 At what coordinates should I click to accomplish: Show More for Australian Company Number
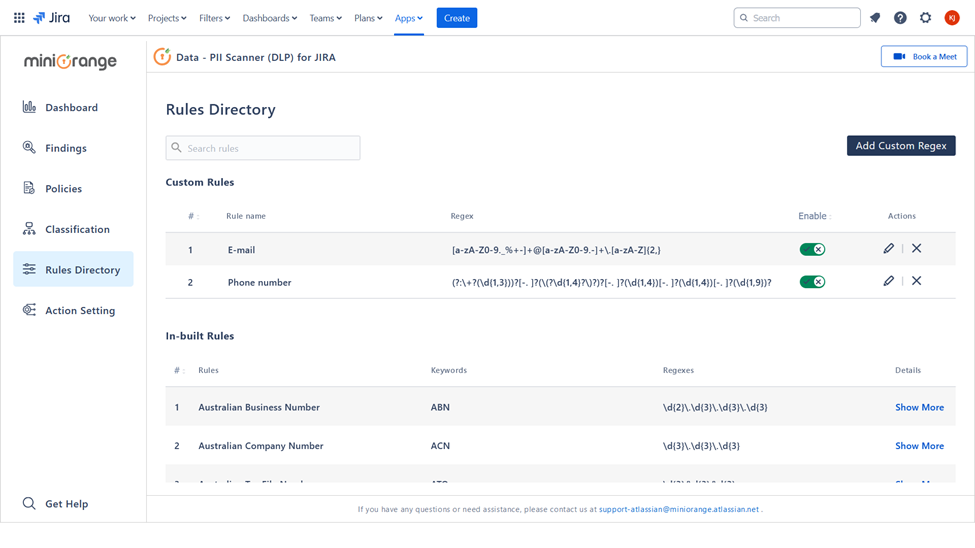point(919,445)
